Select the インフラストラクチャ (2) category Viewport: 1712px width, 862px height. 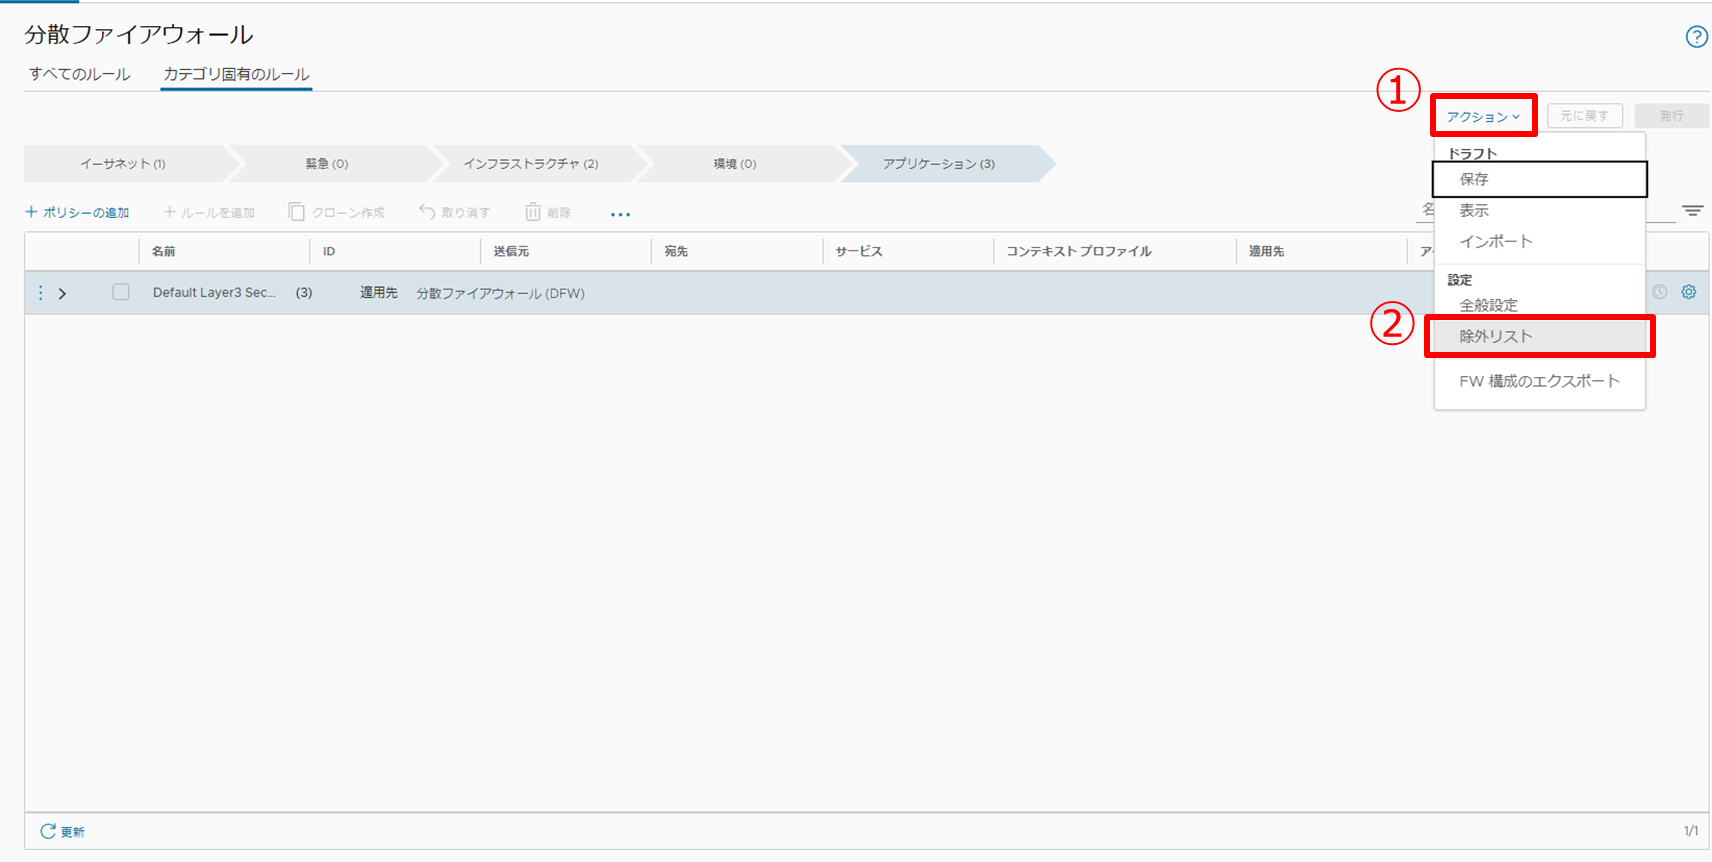pyautogui.click(x=530, y=164)
